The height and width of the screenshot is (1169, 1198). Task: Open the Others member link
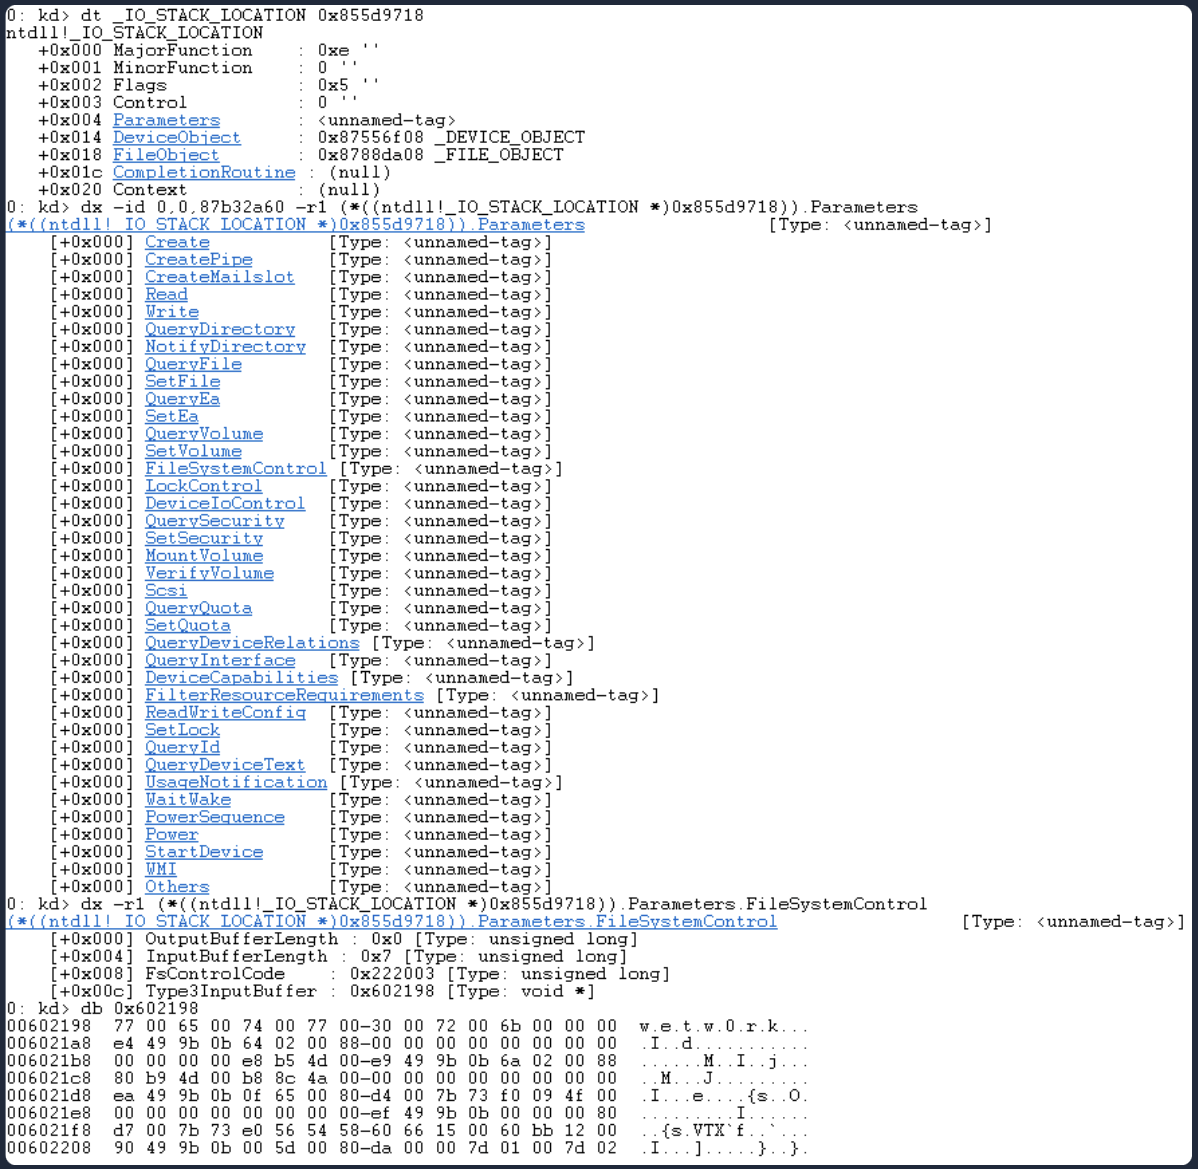coord(177,887)
